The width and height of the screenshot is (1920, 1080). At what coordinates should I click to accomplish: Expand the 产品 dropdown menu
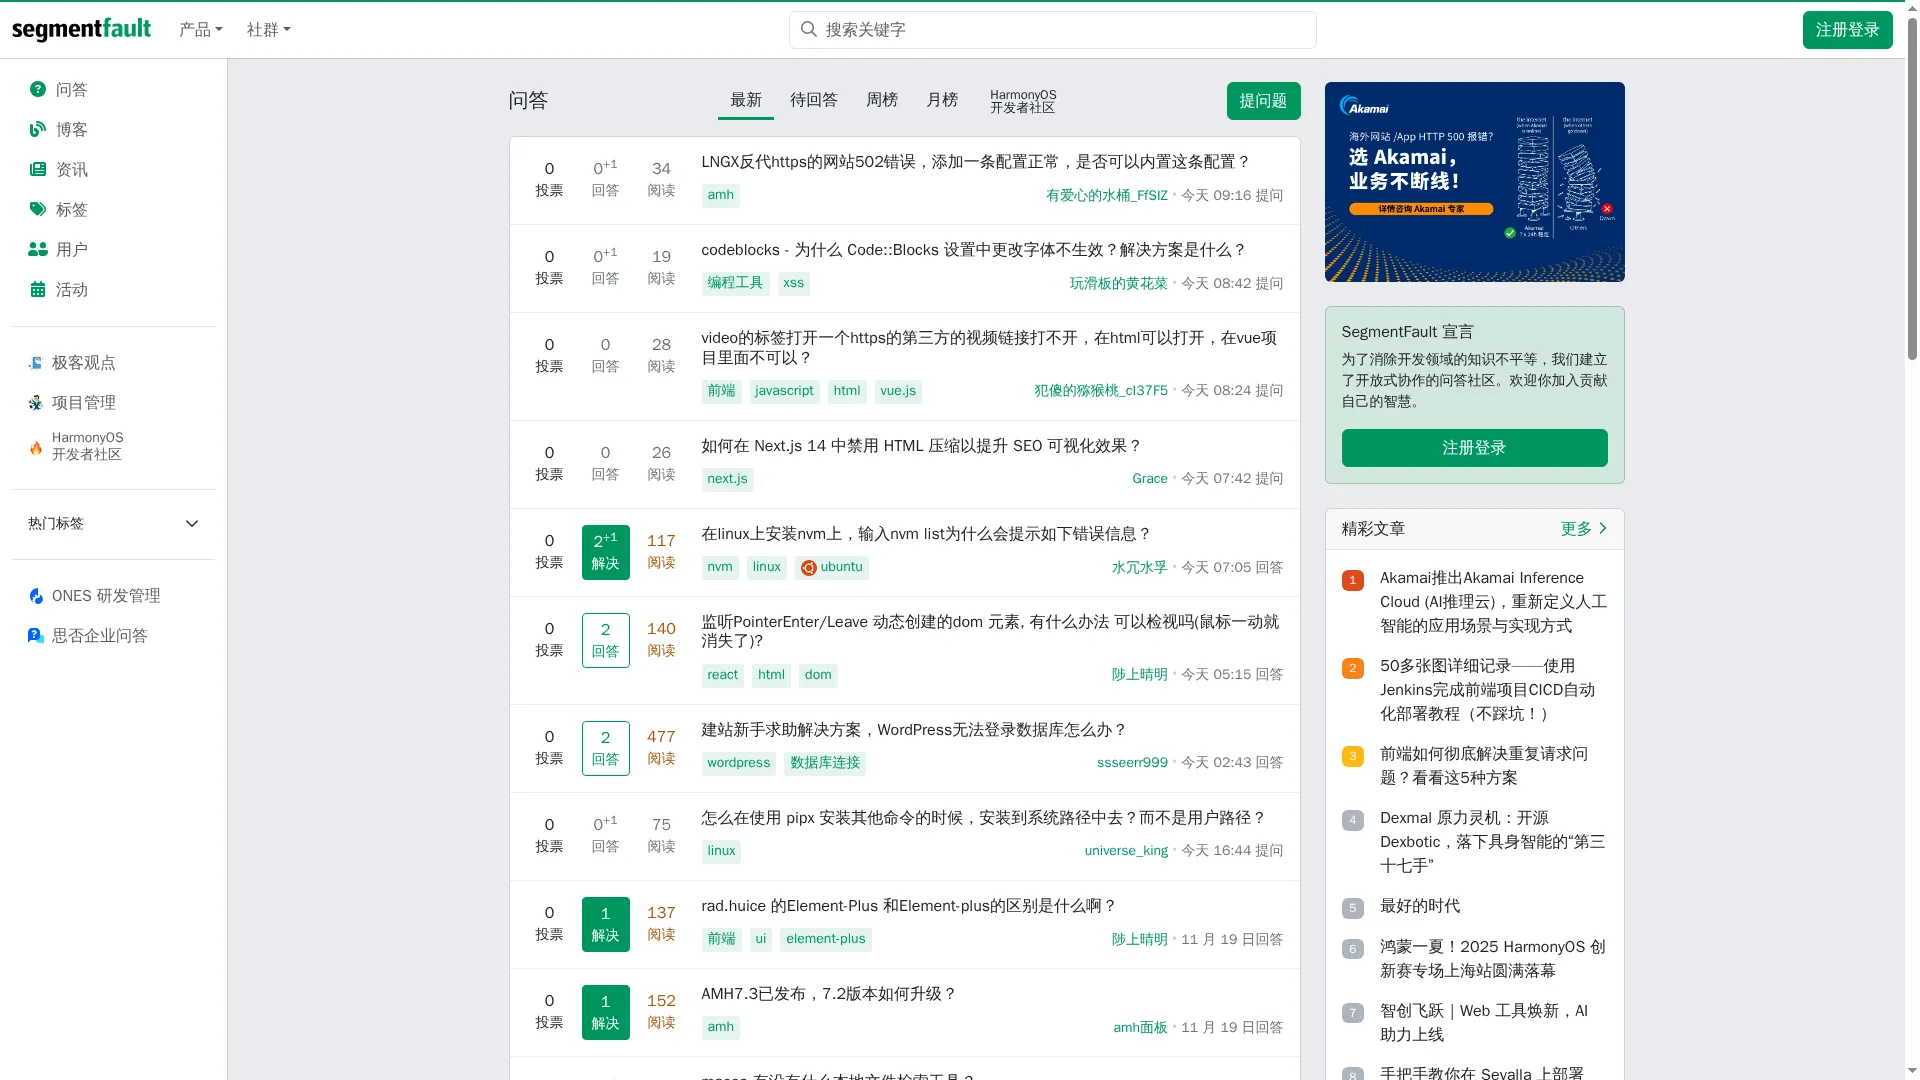tap(200, 29)
